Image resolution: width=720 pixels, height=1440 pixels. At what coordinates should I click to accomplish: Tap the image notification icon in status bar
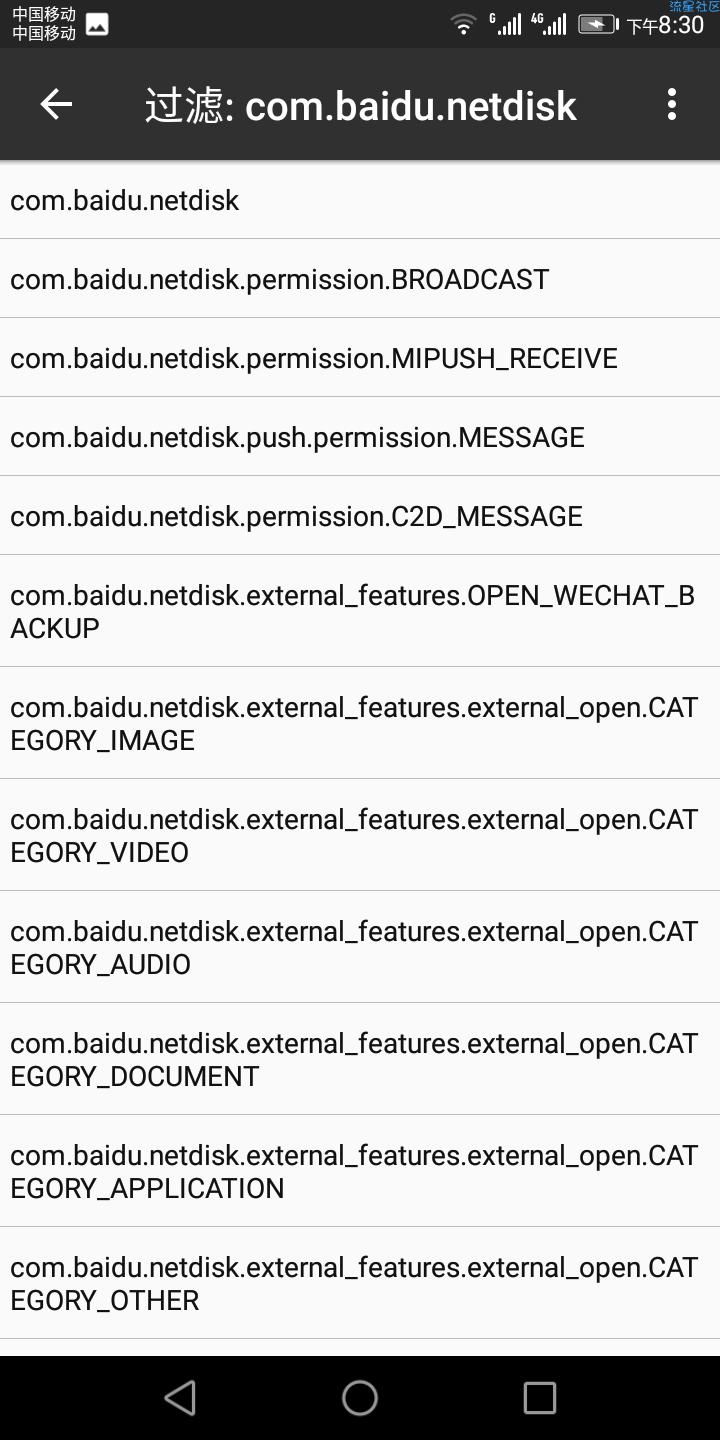pyautogui.click(x=97, y=25)
